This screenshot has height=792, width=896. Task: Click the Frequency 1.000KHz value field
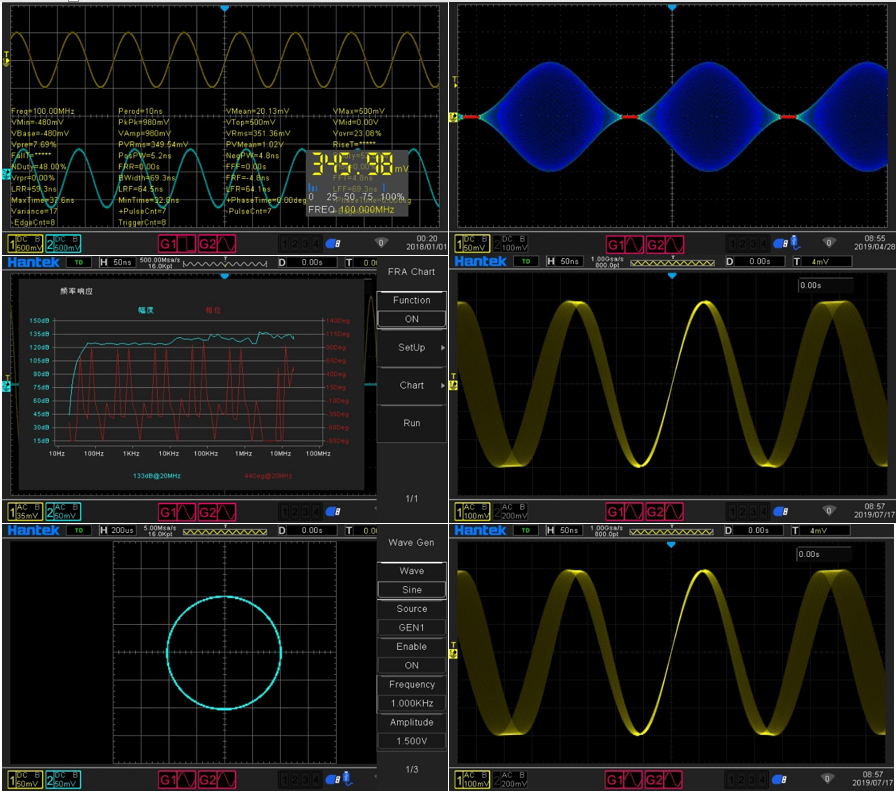pyautogui.click(x=411, y=703)
